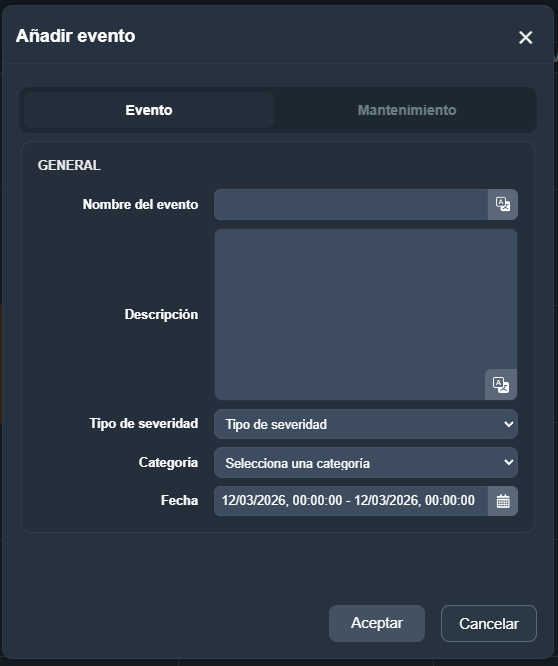Viewport: 558px width, 666px height.
Task: Open the calendar picker beside Fecha
Action: [503, 501]
